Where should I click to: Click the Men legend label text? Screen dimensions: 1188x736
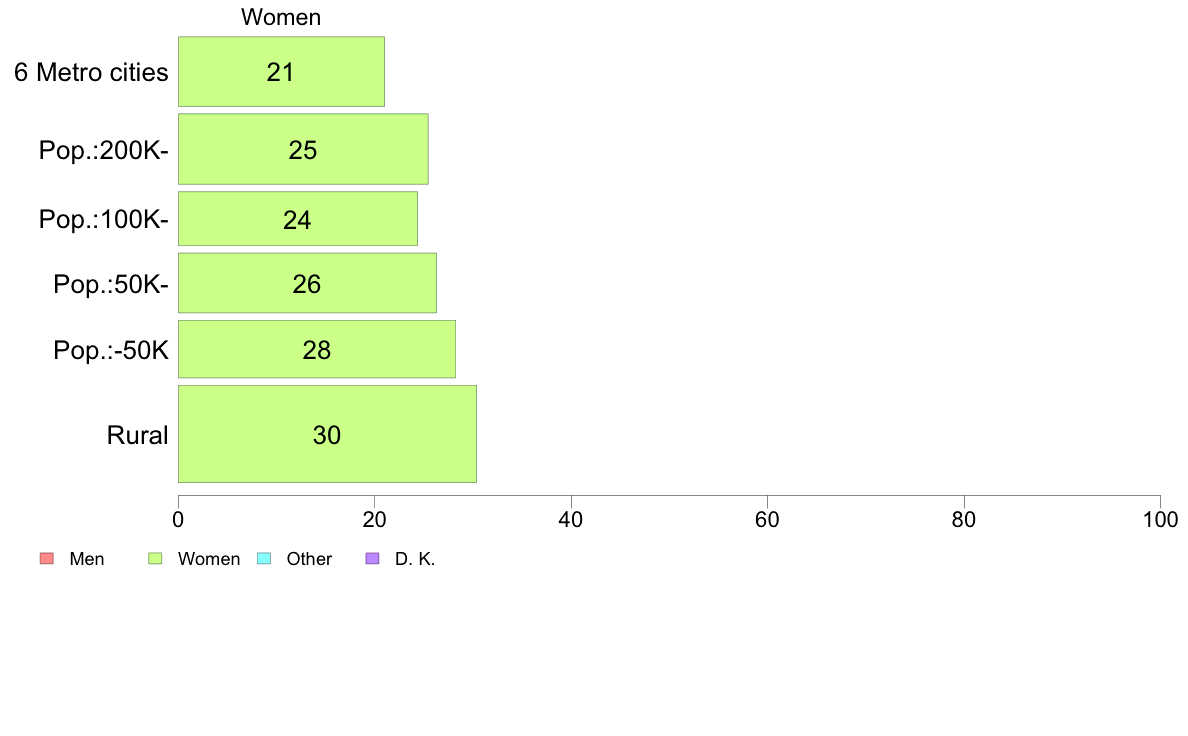[86, 559]
